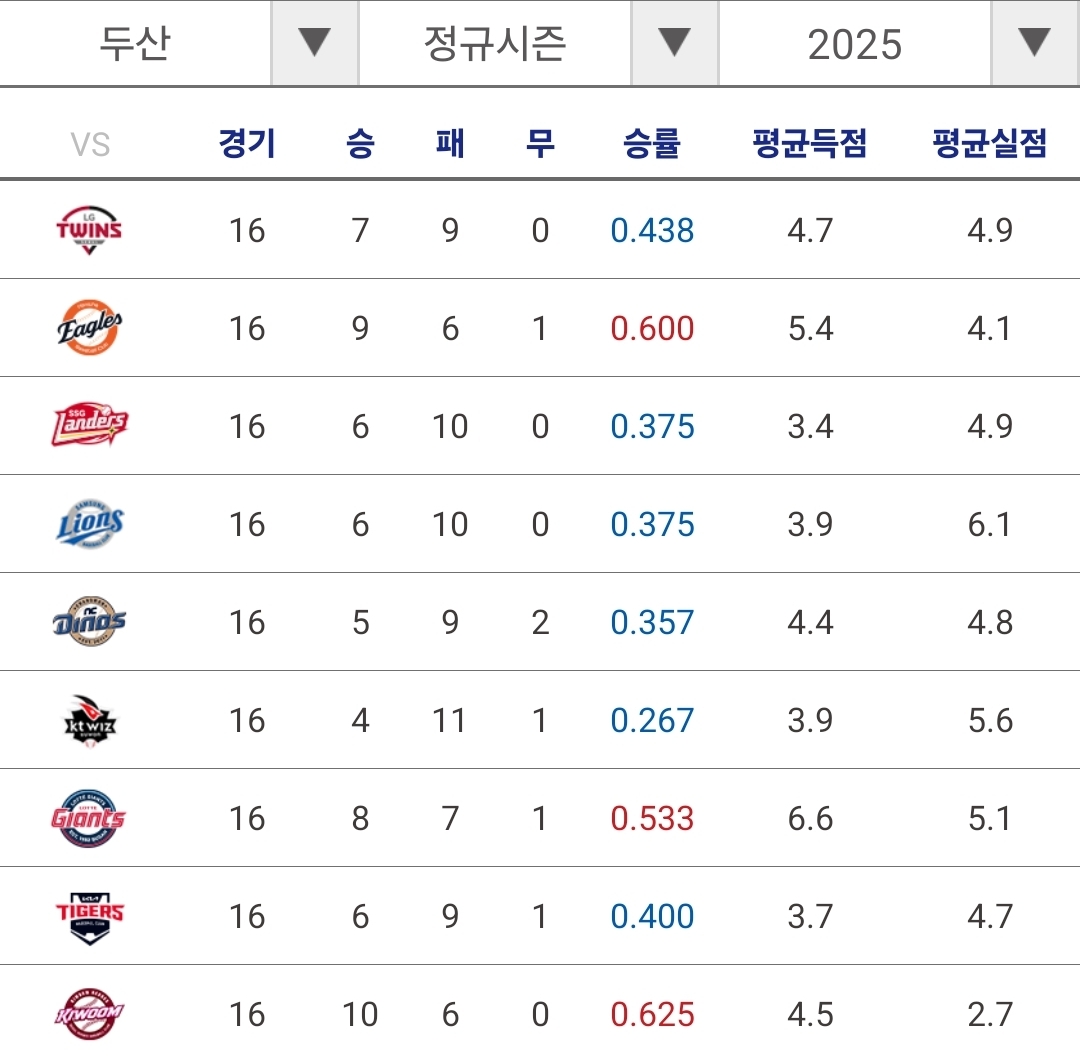Click the 0.267 win rate versus kt wiz
The height and width of the screenshot is (1059, 1080).
(652, 720)
